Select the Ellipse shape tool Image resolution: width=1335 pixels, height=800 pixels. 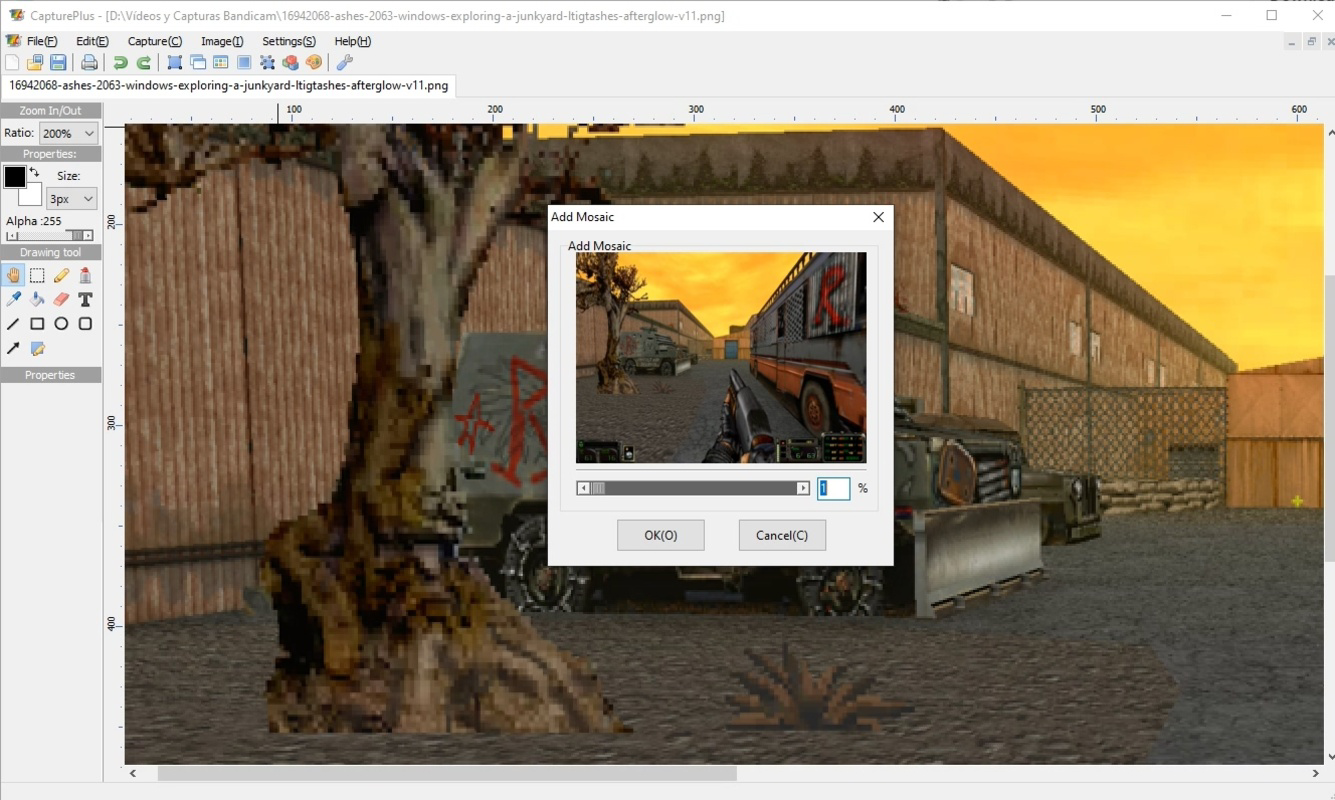coord(61,324)
